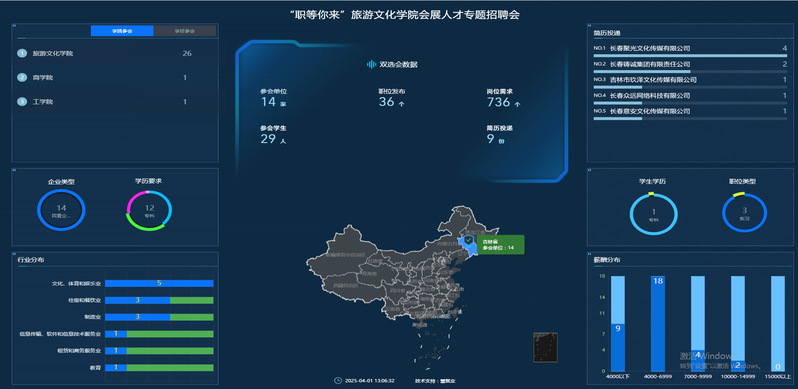Click the up-arrow icon beside 职位发布 36
This screenshot has height=389, width=798.
[402, 104]
